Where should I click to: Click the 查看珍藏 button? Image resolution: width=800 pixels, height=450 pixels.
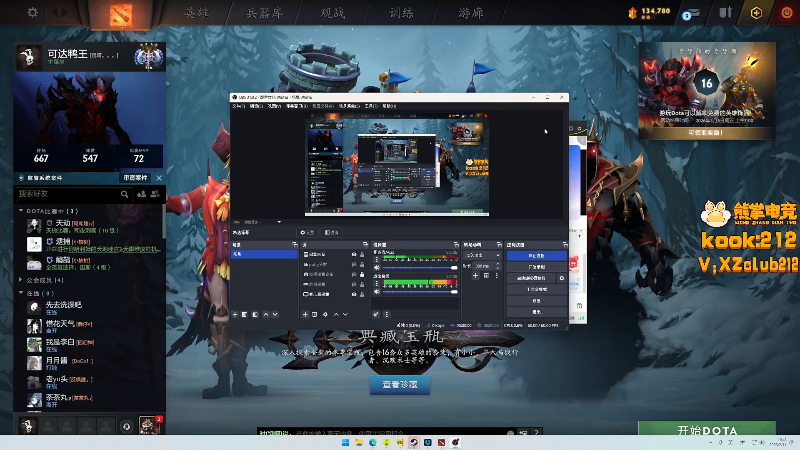(400, 385)
